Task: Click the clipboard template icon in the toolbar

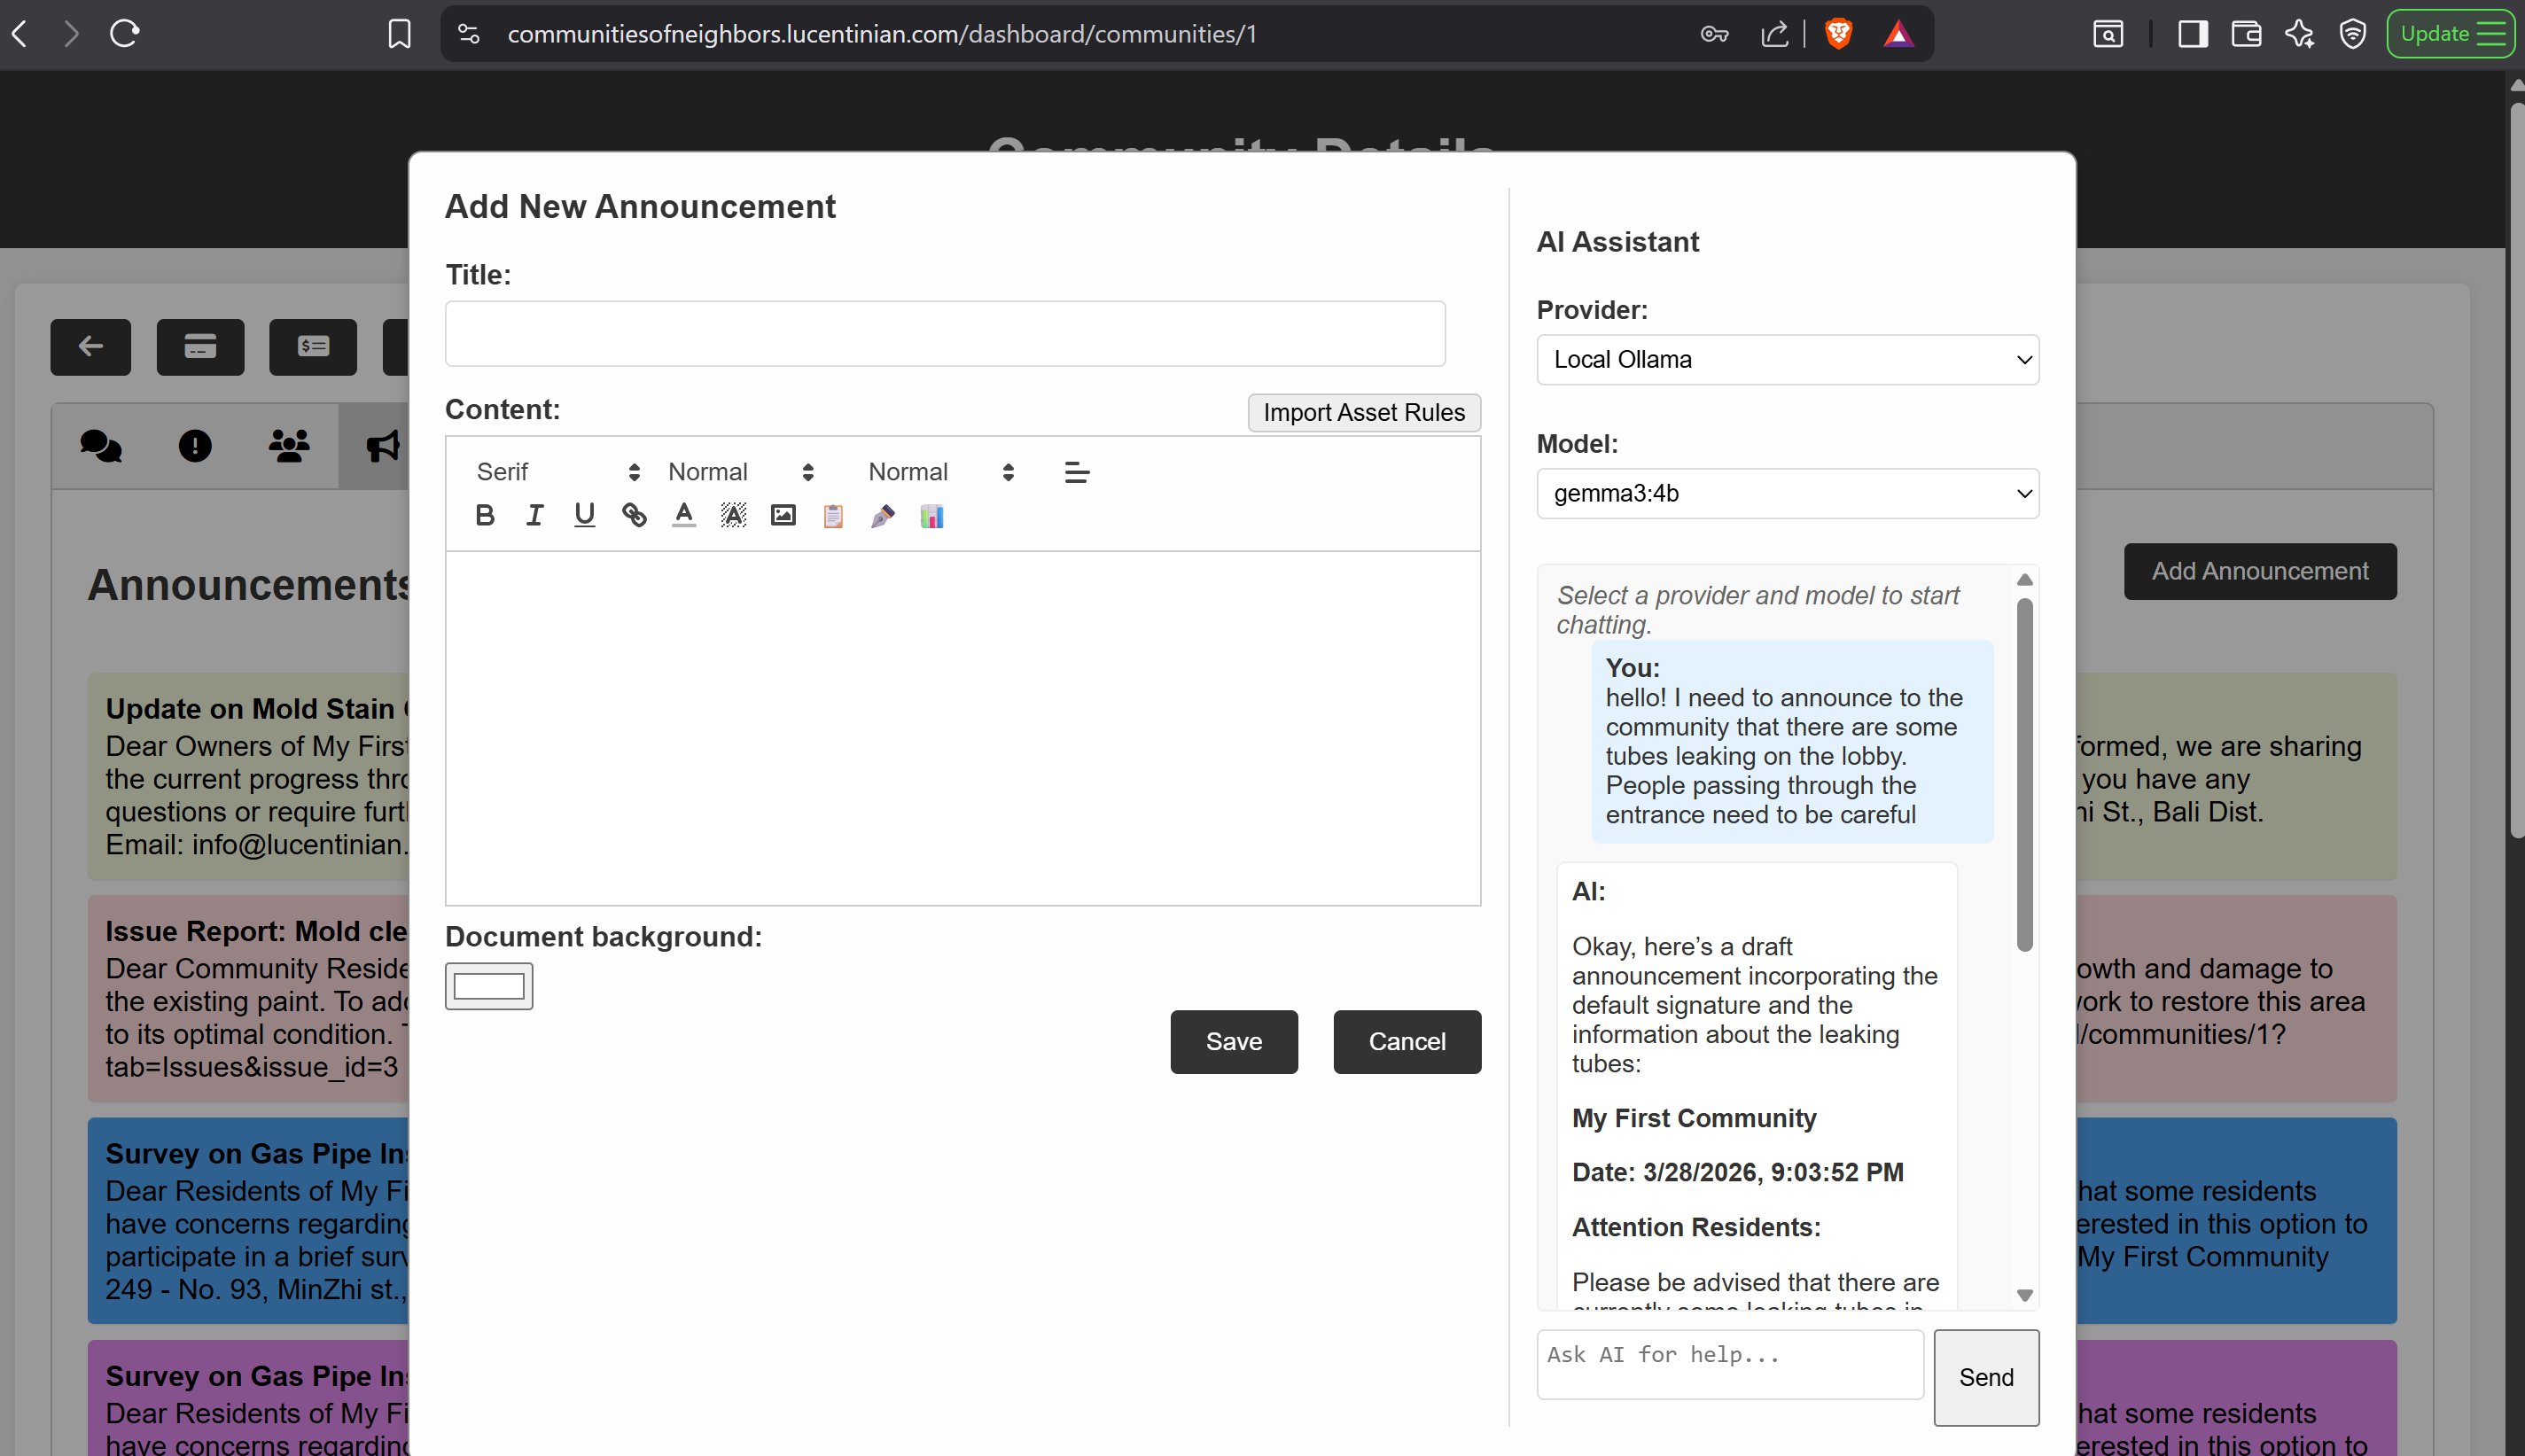Action: coord(833,515)
